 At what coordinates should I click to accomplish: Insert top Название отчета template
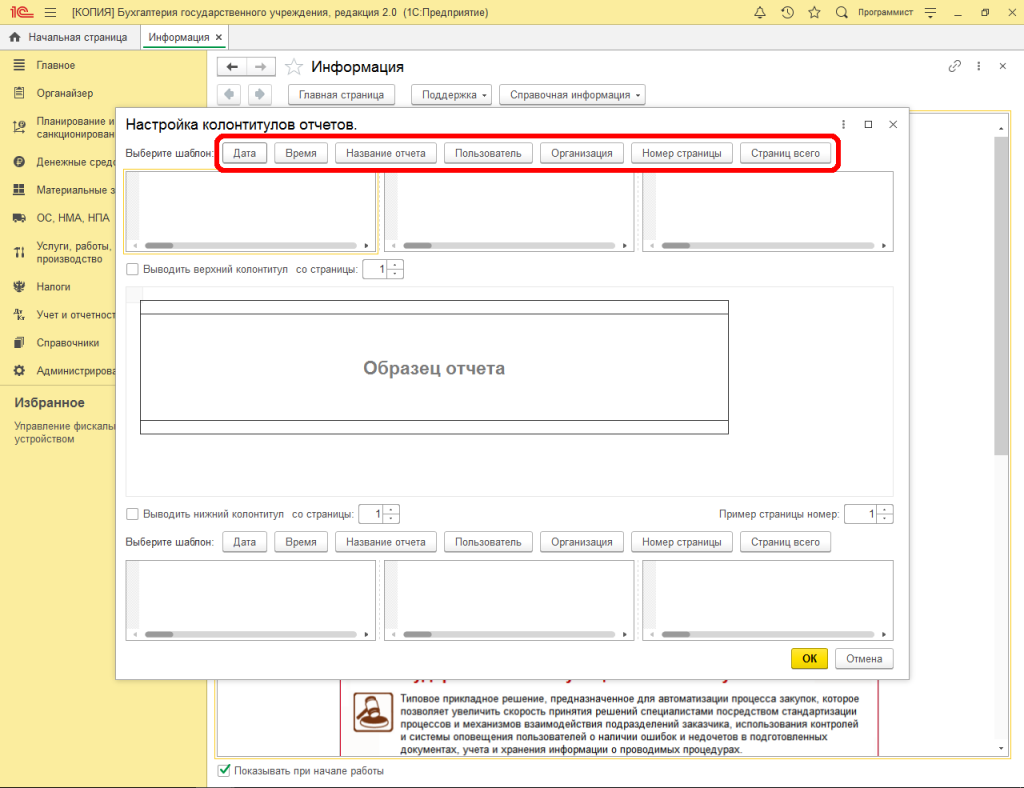385,154
